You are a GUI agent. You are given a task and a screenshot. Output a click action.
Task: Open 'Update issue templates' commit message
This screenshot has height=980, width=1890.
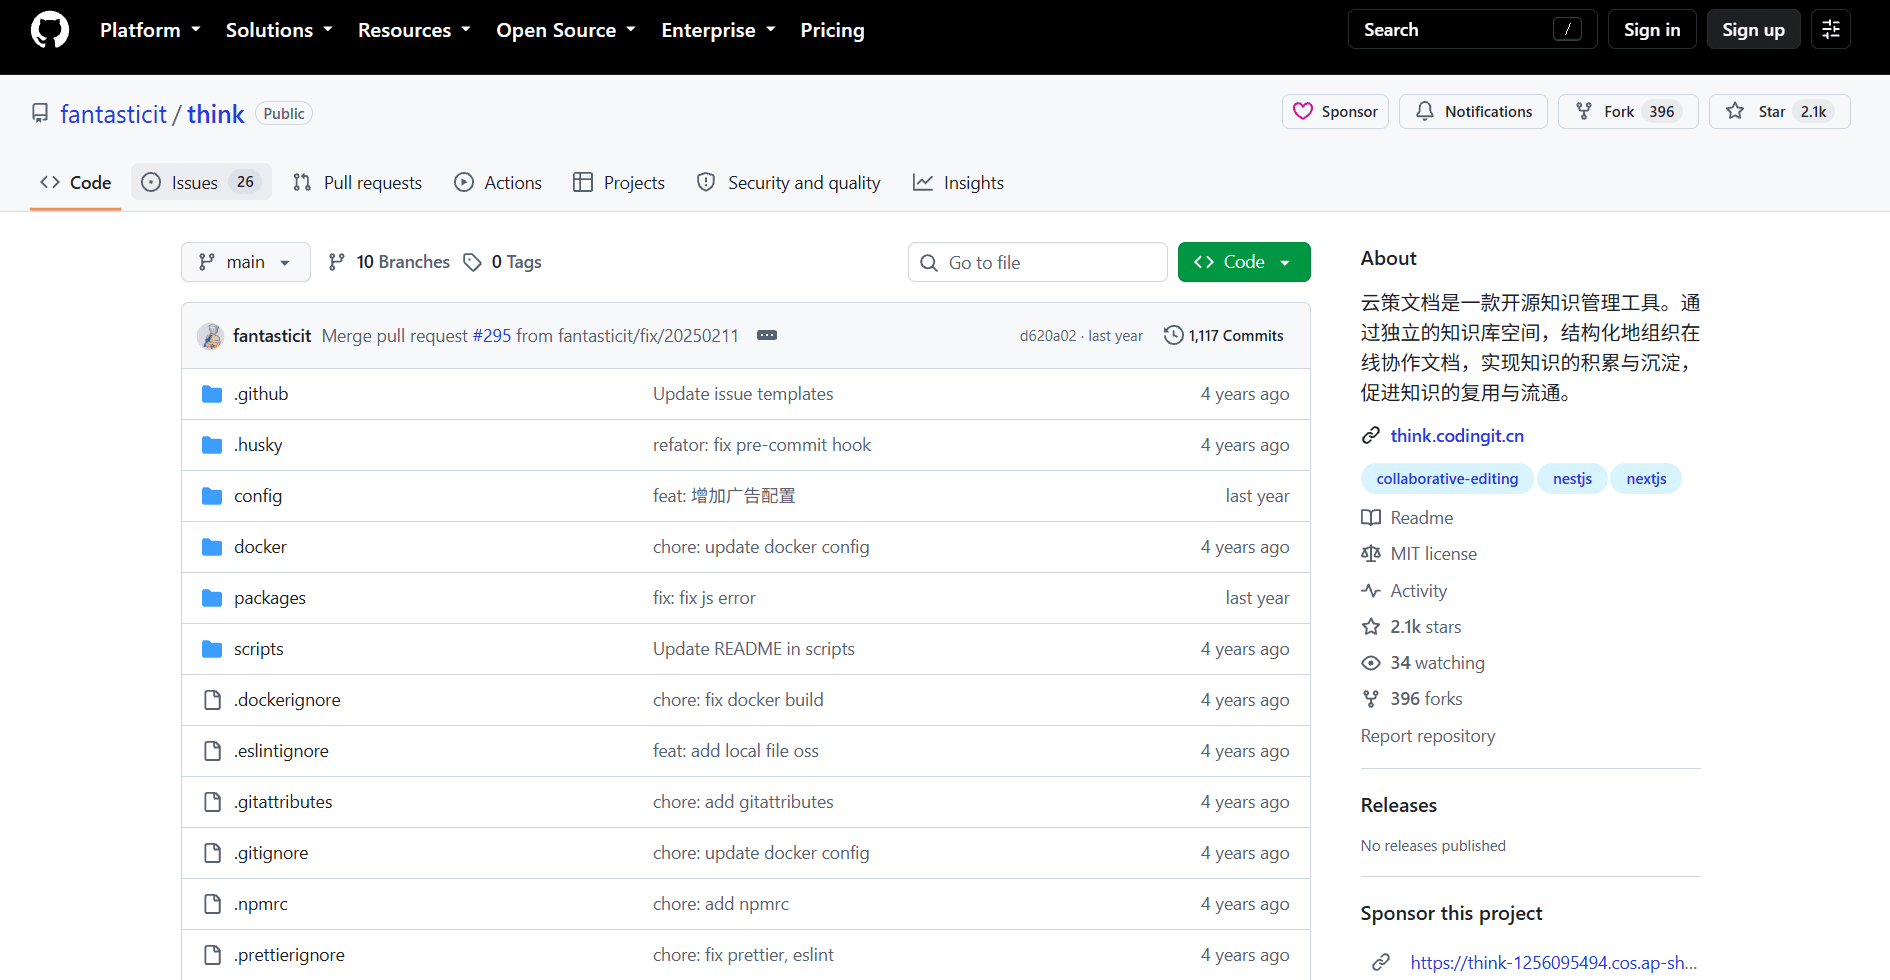point(743,394)
